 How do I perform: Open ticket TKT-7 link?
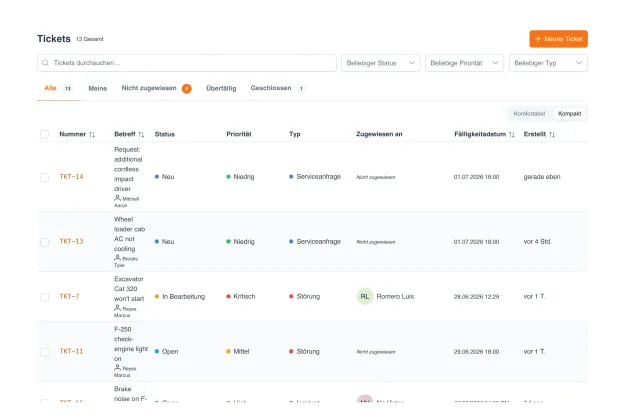[x=69, y=297]
